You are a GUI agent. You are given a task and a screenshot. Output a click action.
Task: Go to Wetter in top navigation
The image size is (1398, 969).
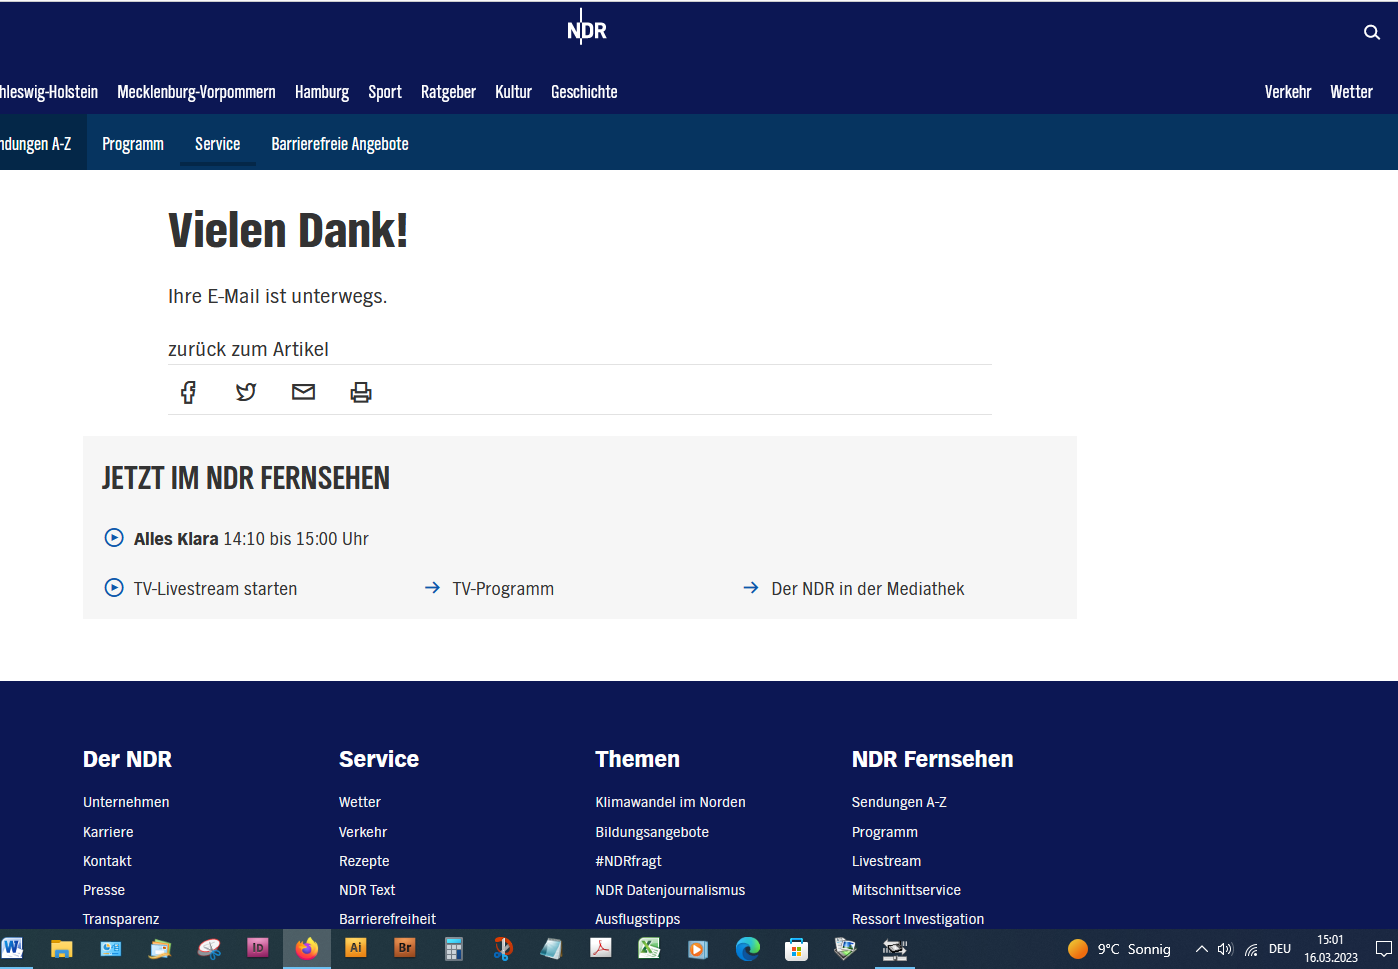(1351, 92)
